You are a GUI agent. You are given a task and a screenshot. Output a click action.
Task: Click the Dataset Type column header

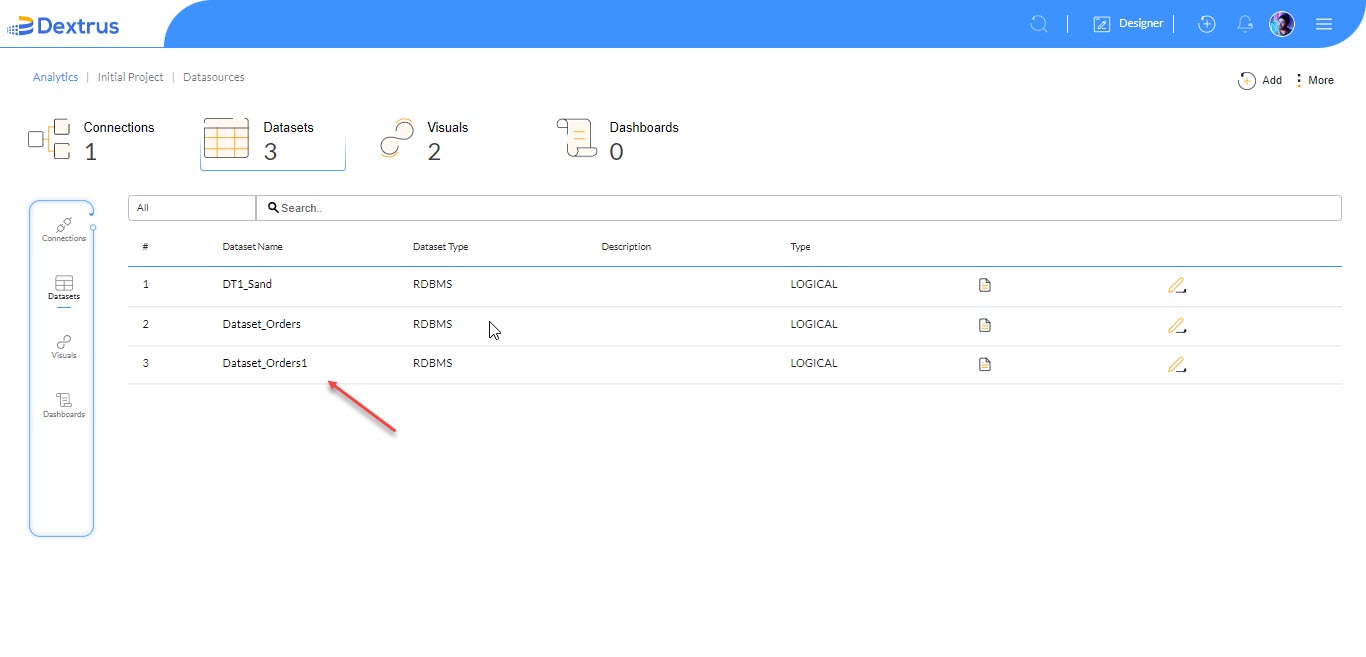440,247
